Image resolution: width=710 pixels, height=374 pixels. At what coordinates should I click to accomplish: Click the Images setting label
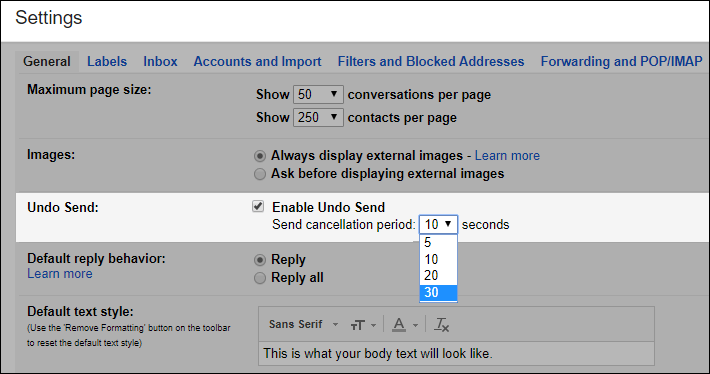51,155
